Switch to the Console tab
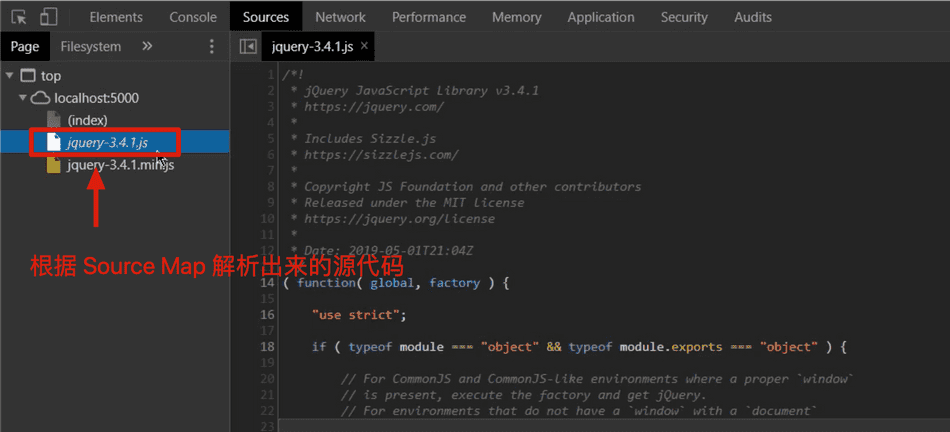This screenshot has width=950, height=432. point(192,17)
